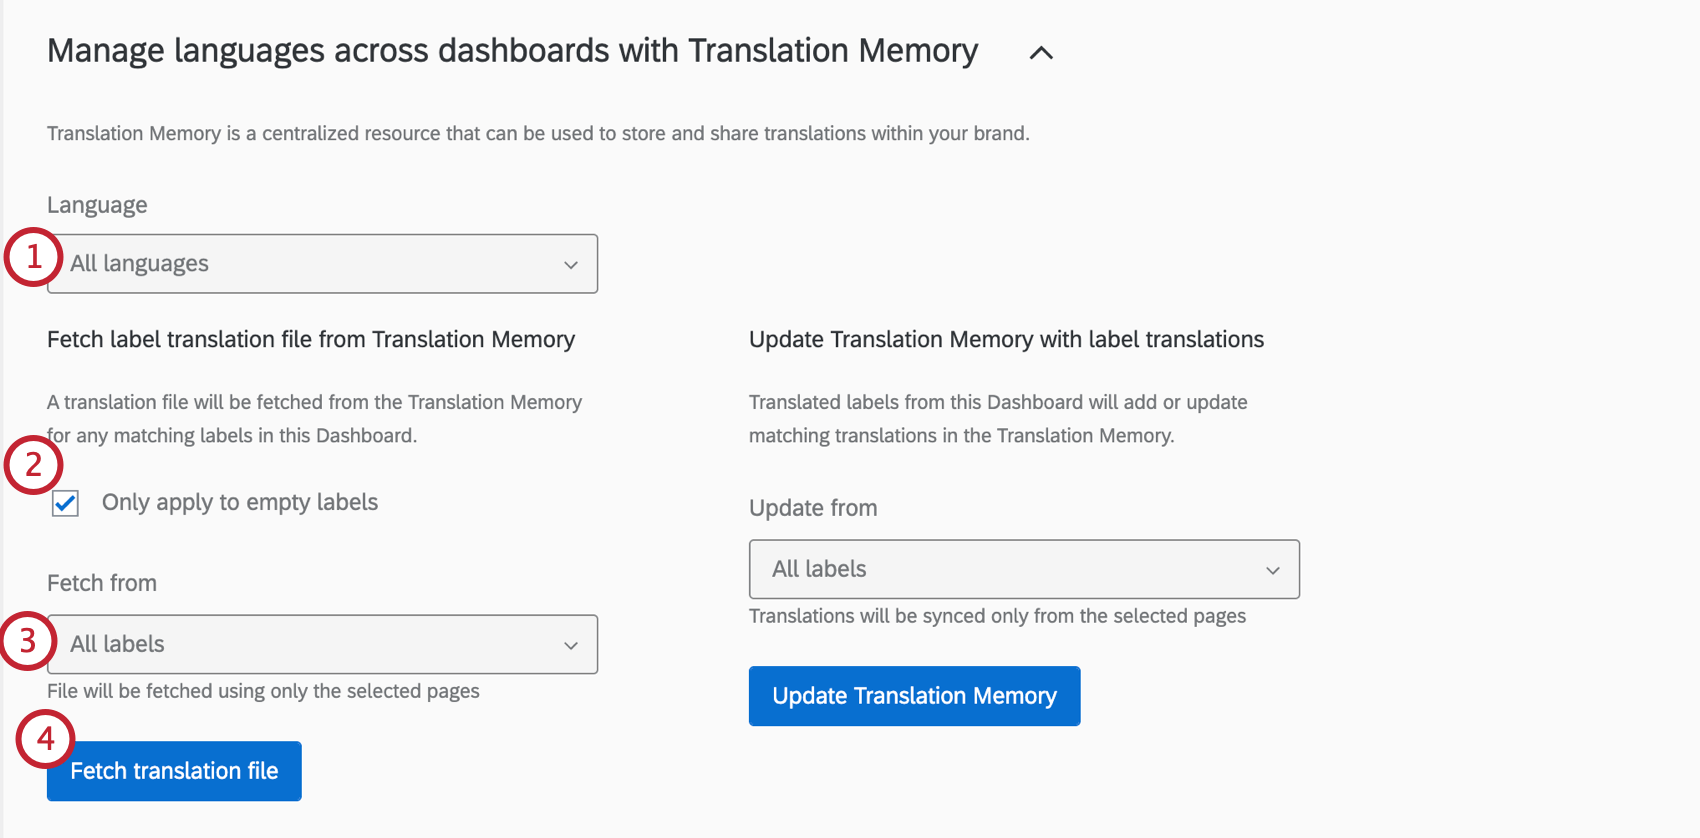The height and width of the screenshot is (838, 1700).
Task: Click the red step 2 marker
Action: pyautogui.click(x=34, y=465)
